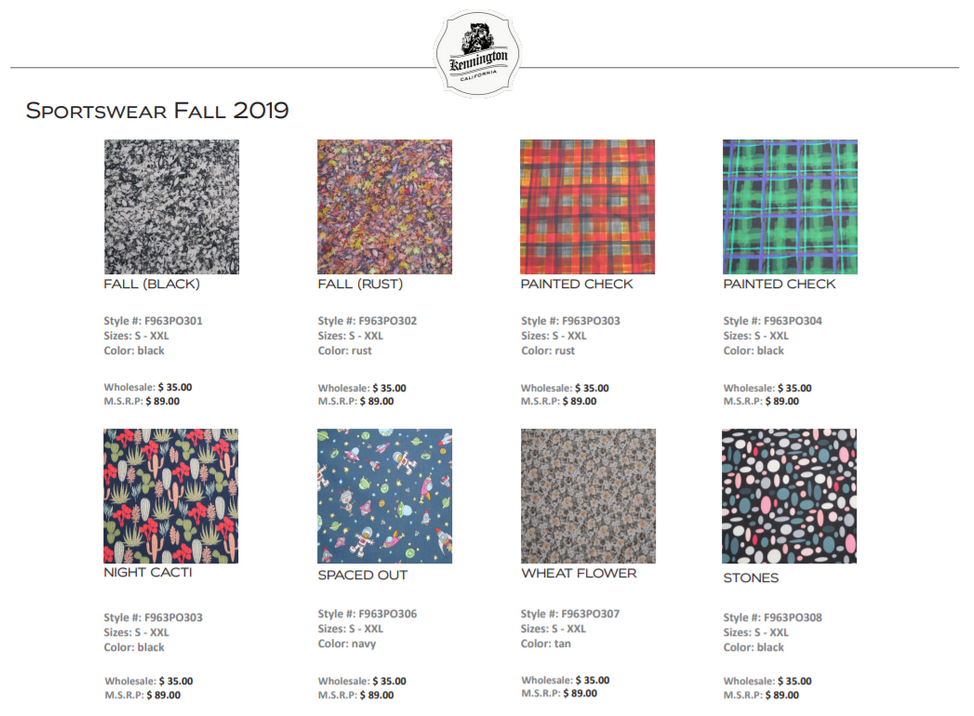Click the Sportswear Fall 2019 heading
The height and width of the screenshot is (716, 974).
(157, 111)
